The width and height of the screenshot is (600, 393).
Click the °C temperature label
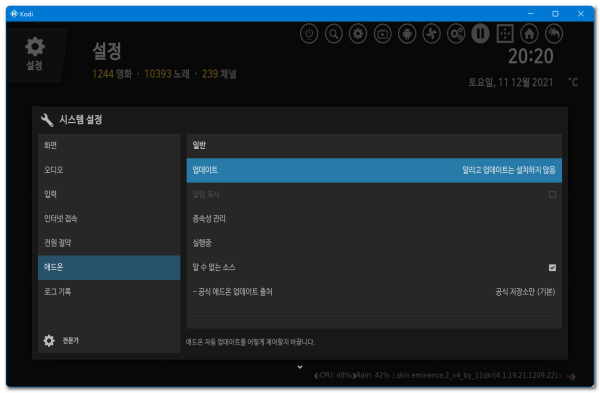coord(573,82)
